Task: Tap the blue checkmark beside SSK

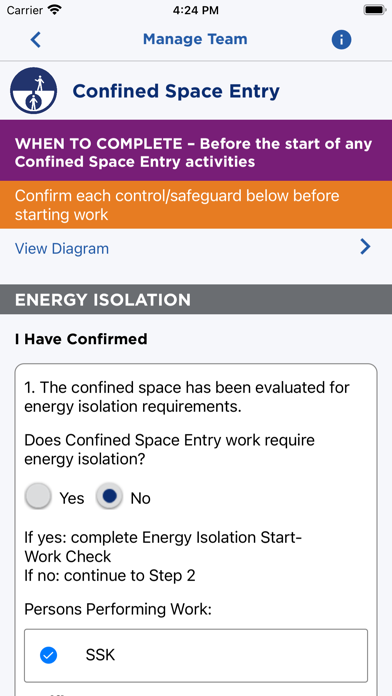Action: click(x=48, y=655)
